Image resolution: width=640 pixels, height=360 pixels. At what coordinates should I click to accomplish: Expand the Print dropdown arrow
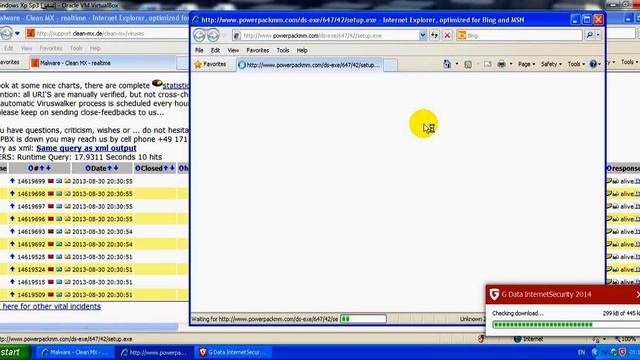point(511,64)
